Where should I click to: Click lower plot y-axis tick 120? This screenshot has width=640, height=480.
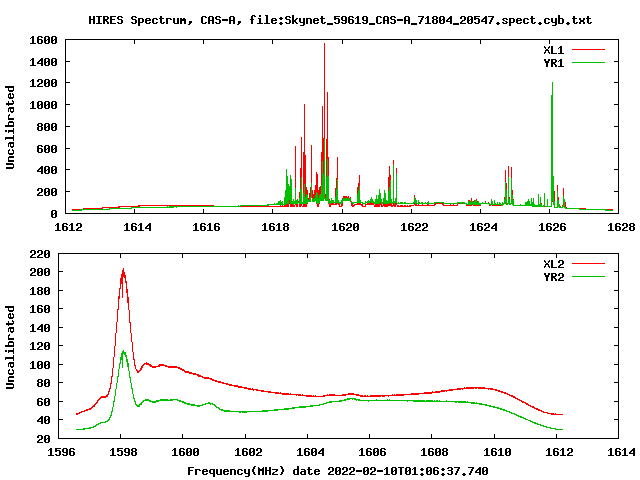(x=40, y=347)
